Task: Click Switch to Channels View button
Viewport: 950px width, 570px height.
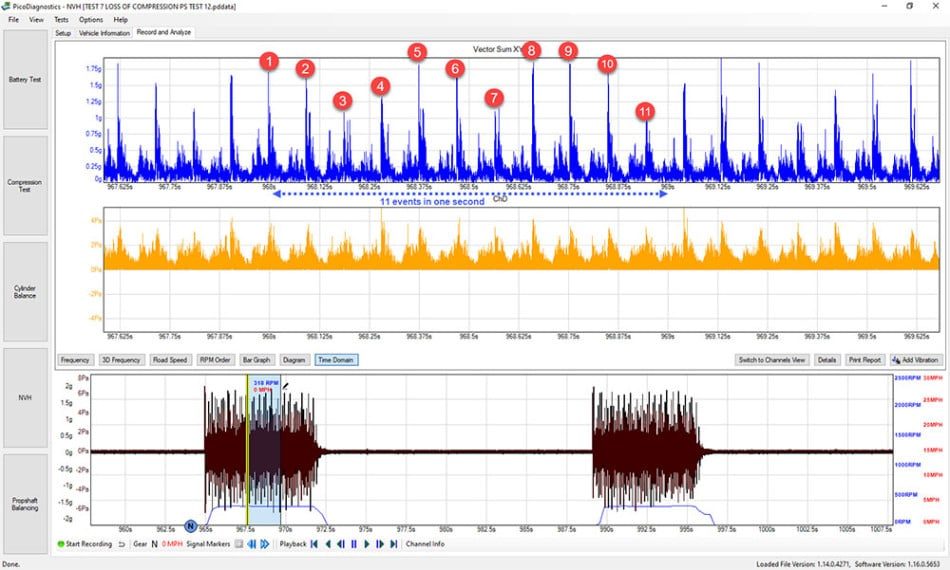Action: [772, 360]
